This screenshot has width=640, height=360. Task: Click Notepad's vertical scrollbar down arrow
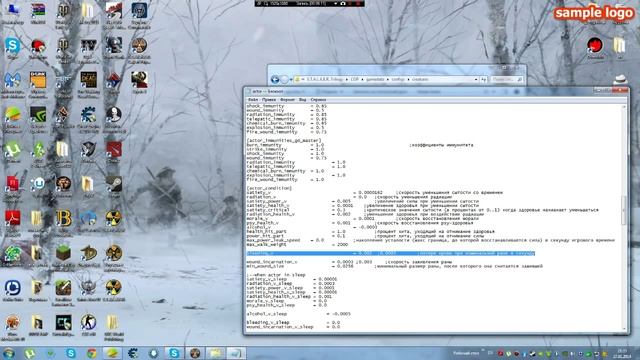[x=624, y=329]
